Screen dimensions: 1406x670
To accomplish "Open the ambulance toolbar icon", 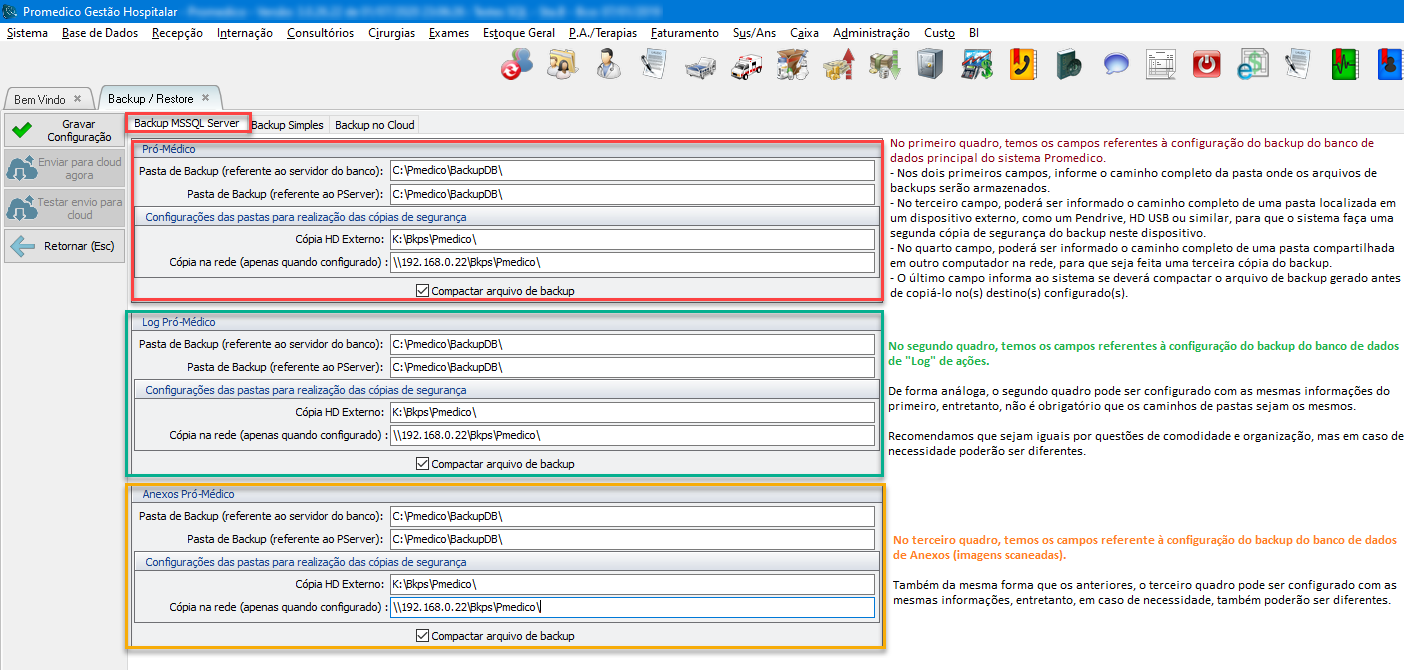I will coord(746,66).
